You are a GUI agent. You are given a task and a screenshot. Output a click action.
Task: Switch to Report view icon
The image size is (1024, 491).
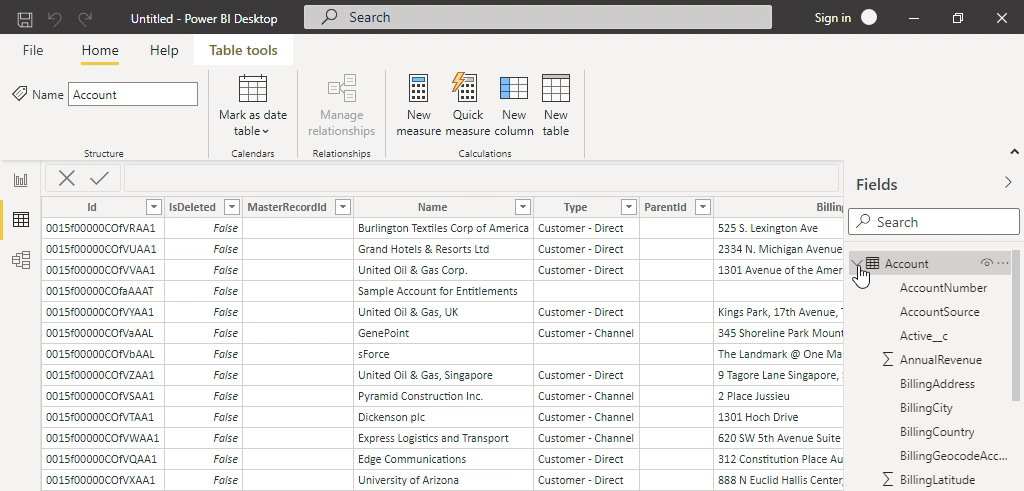click(21, 180)
